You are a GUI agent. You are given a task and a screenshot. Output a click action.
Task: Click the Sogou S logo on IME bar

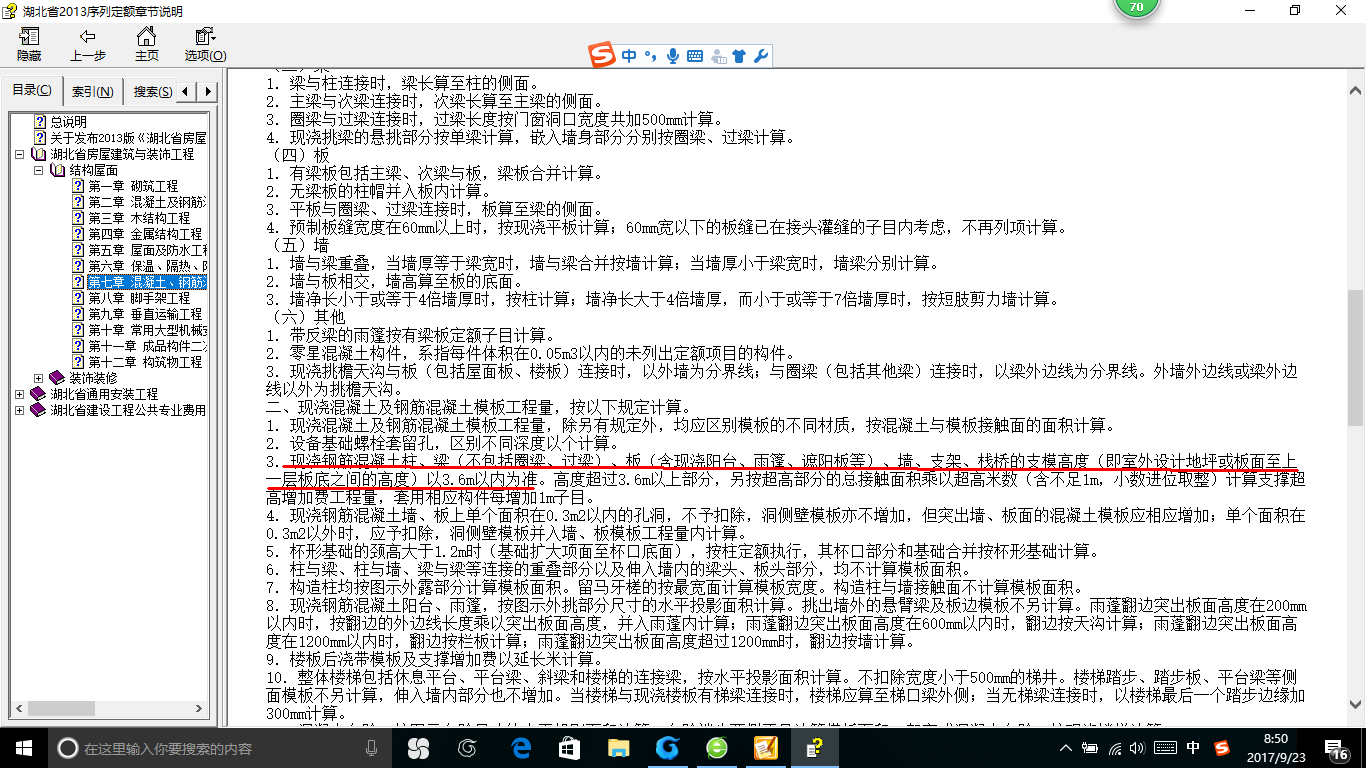(601, 56)
